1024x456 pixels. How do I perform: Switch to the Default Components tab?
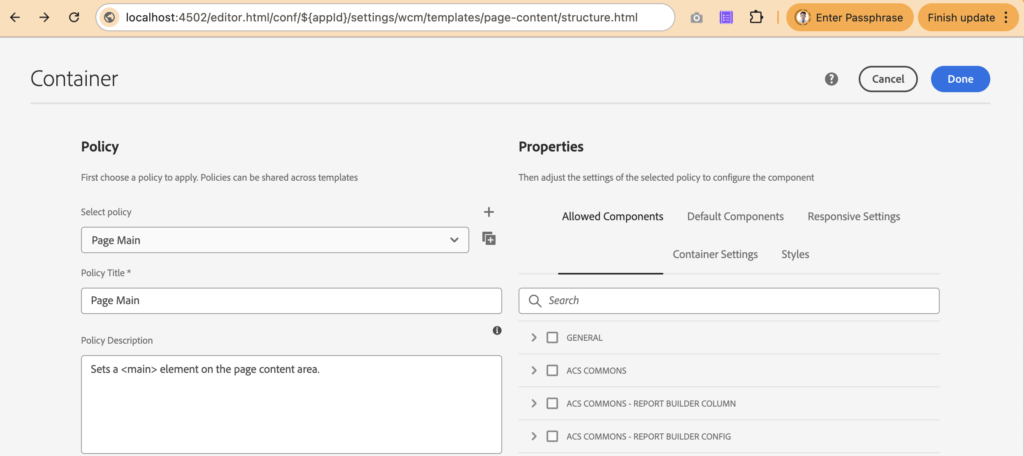tap(735, 217)
